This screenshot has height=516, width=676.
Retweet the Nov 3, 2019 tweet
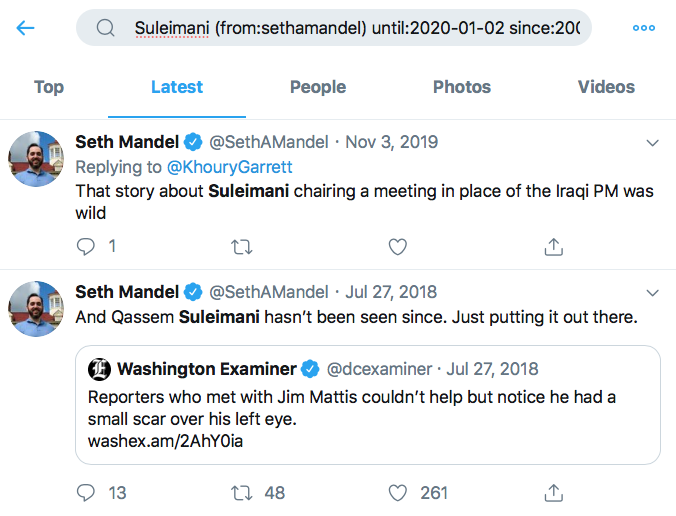tap(241, 245)
